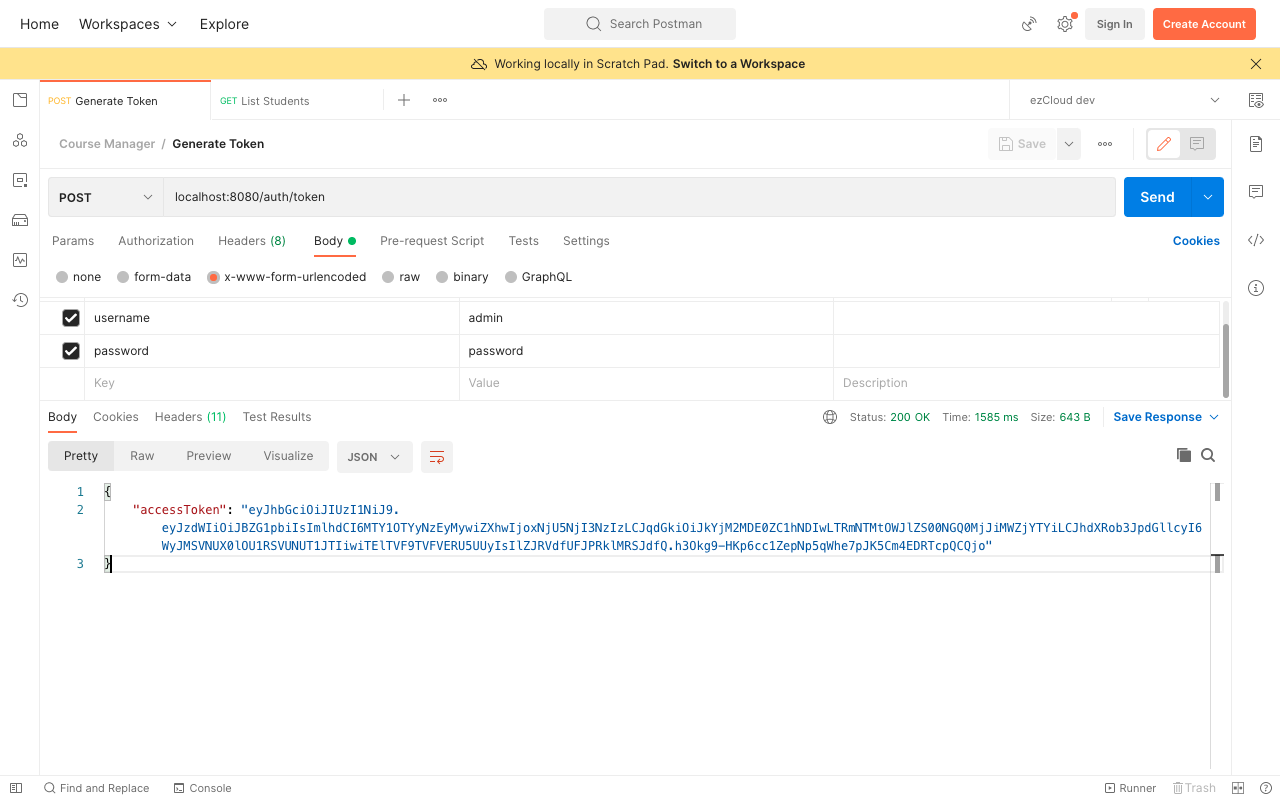Open the Workspaces dropdown

[x=128, y=24]
